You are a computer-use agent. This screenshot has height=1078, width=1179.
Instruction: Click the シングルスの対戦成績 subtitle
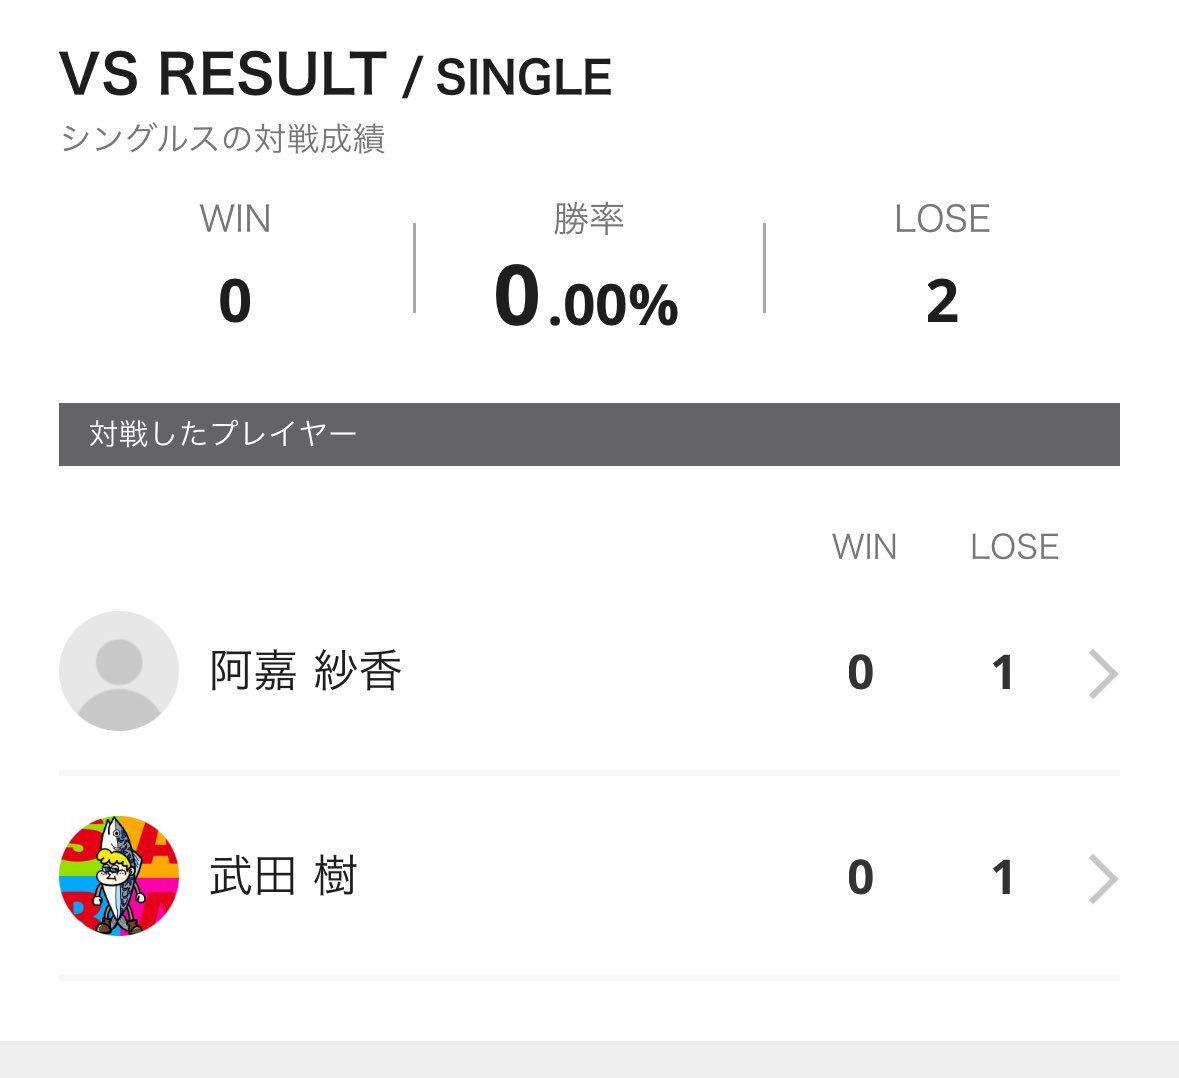pos(223,139)
